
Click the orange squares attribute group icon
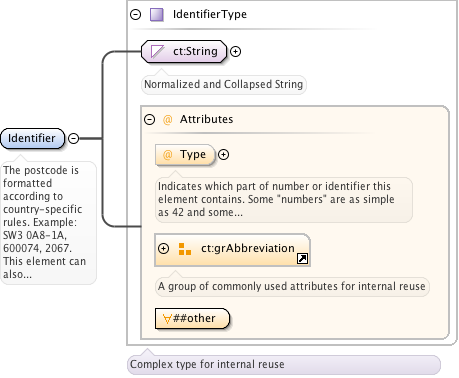(x=185, y=249)
